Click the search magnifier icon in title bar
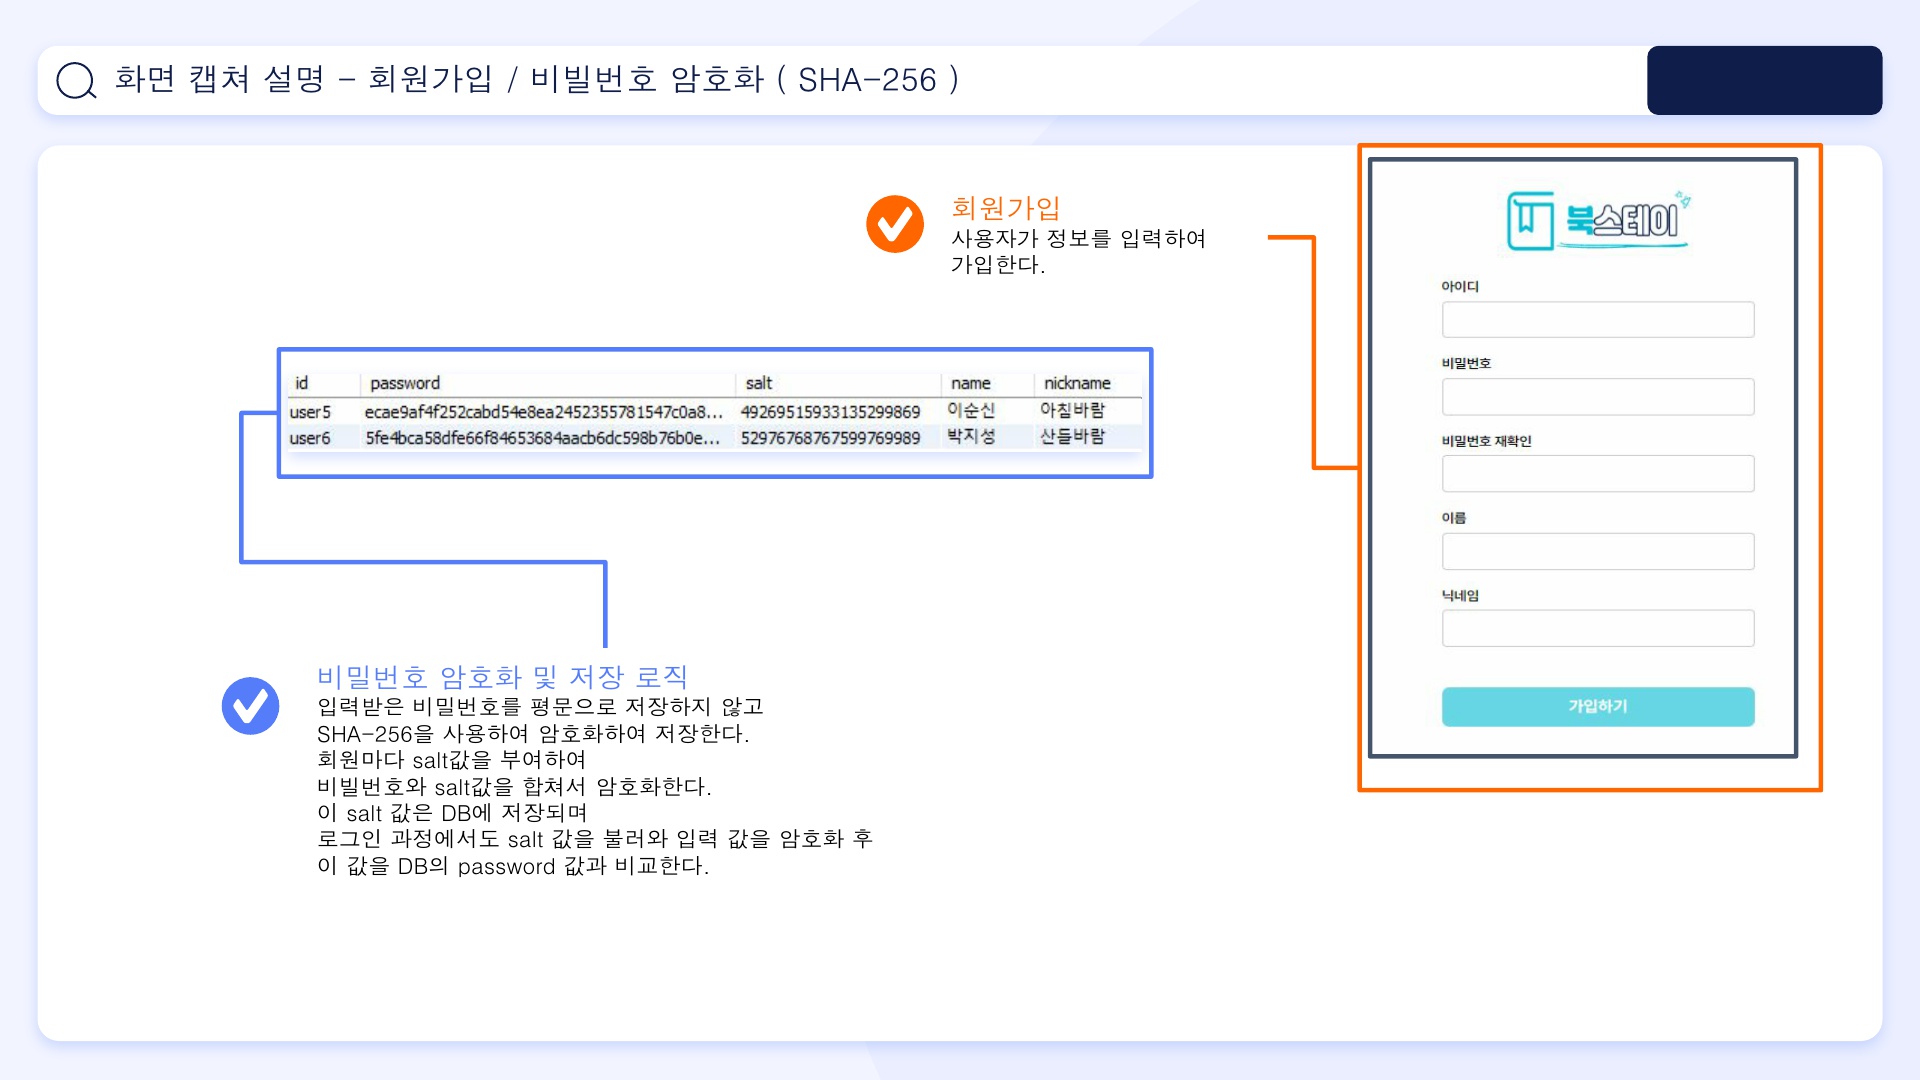1920x1080 pixels. [76, 80]
